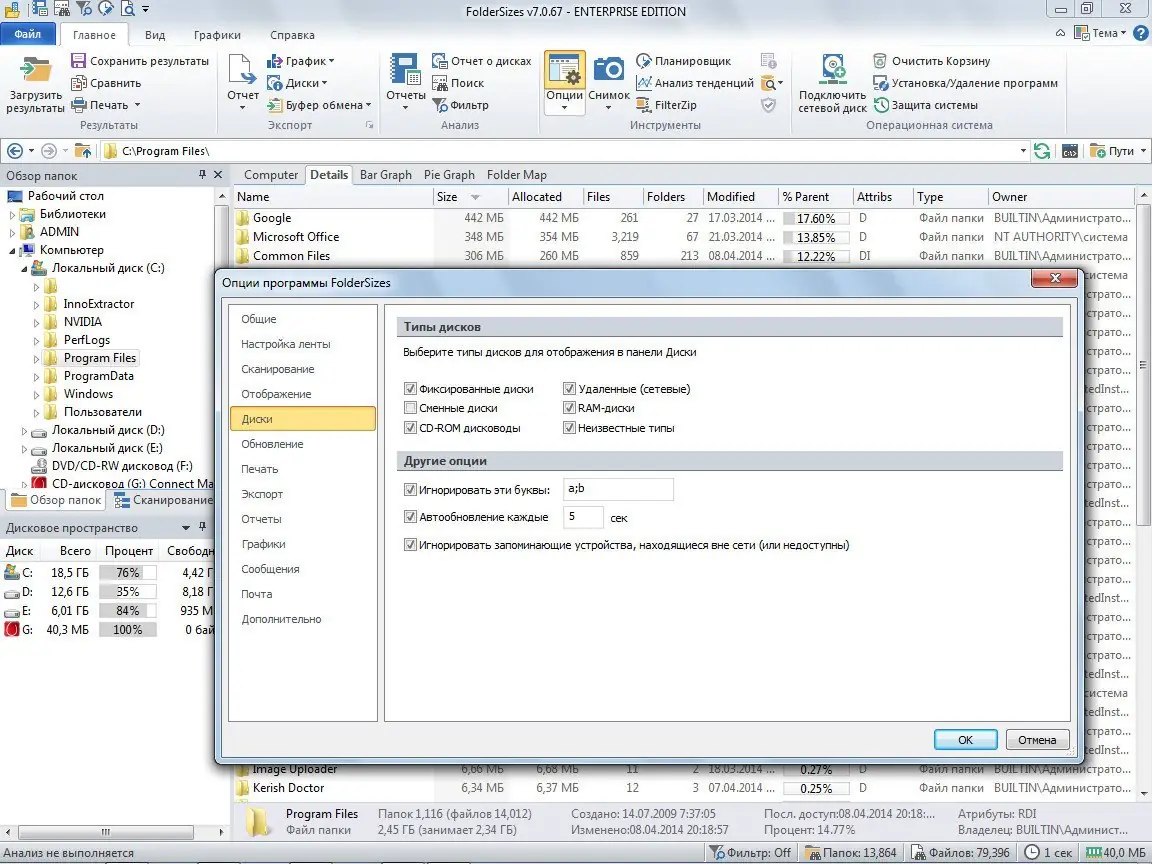Viewport: 1152px width, 864px height.
Task: Enable Сменные диски checkbox
Action: coord(411,408)
